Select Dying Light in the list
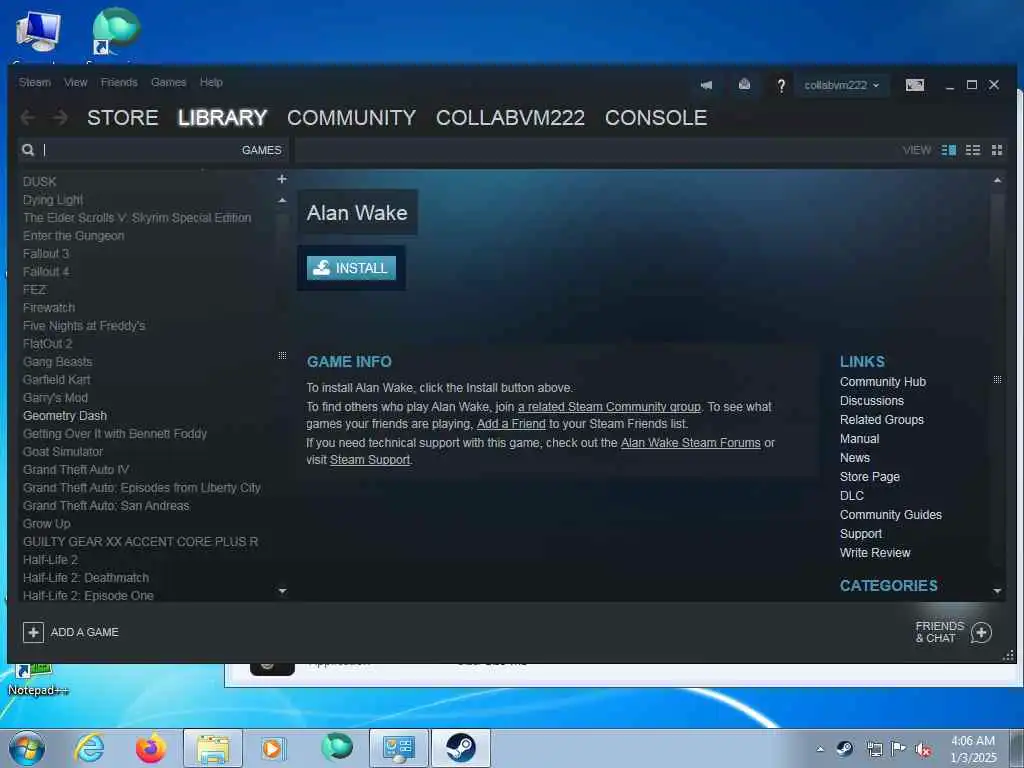 point(53,200)
